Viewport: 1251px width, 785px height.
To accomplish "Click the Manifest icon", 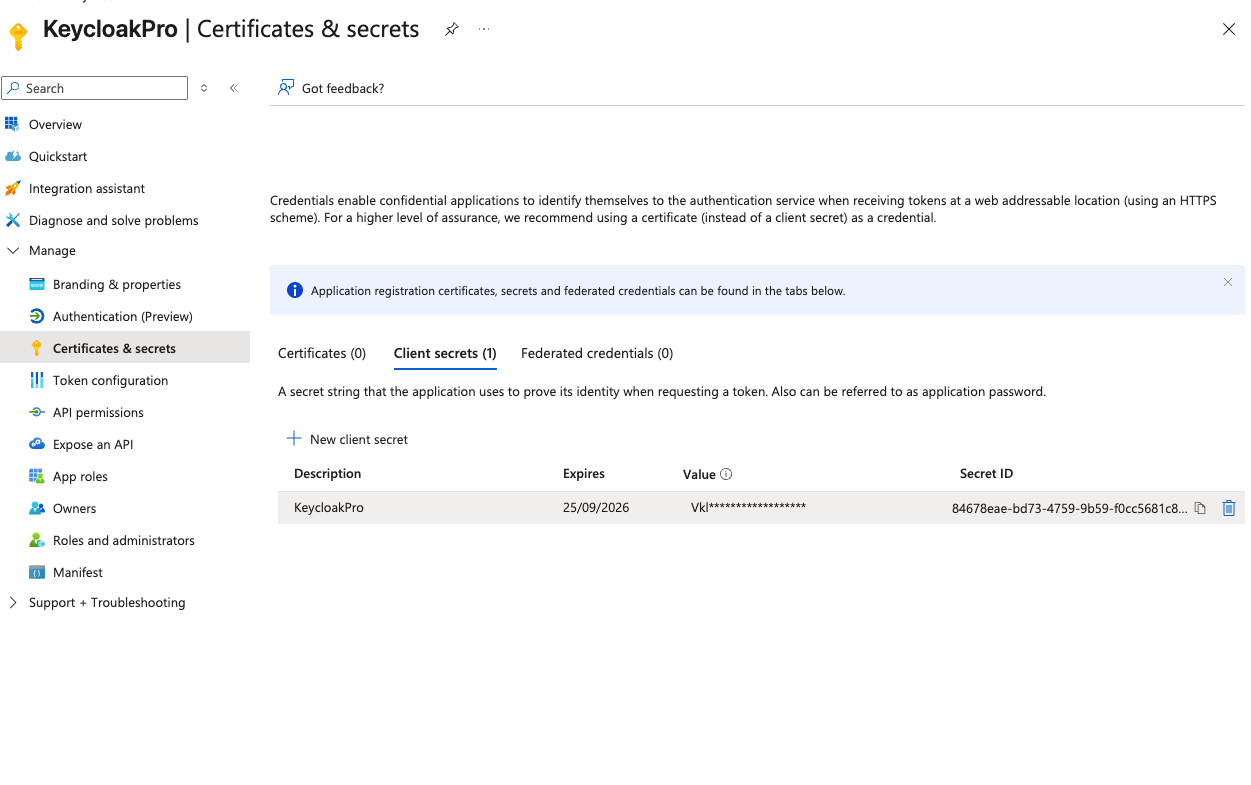I will click(37, 572).
